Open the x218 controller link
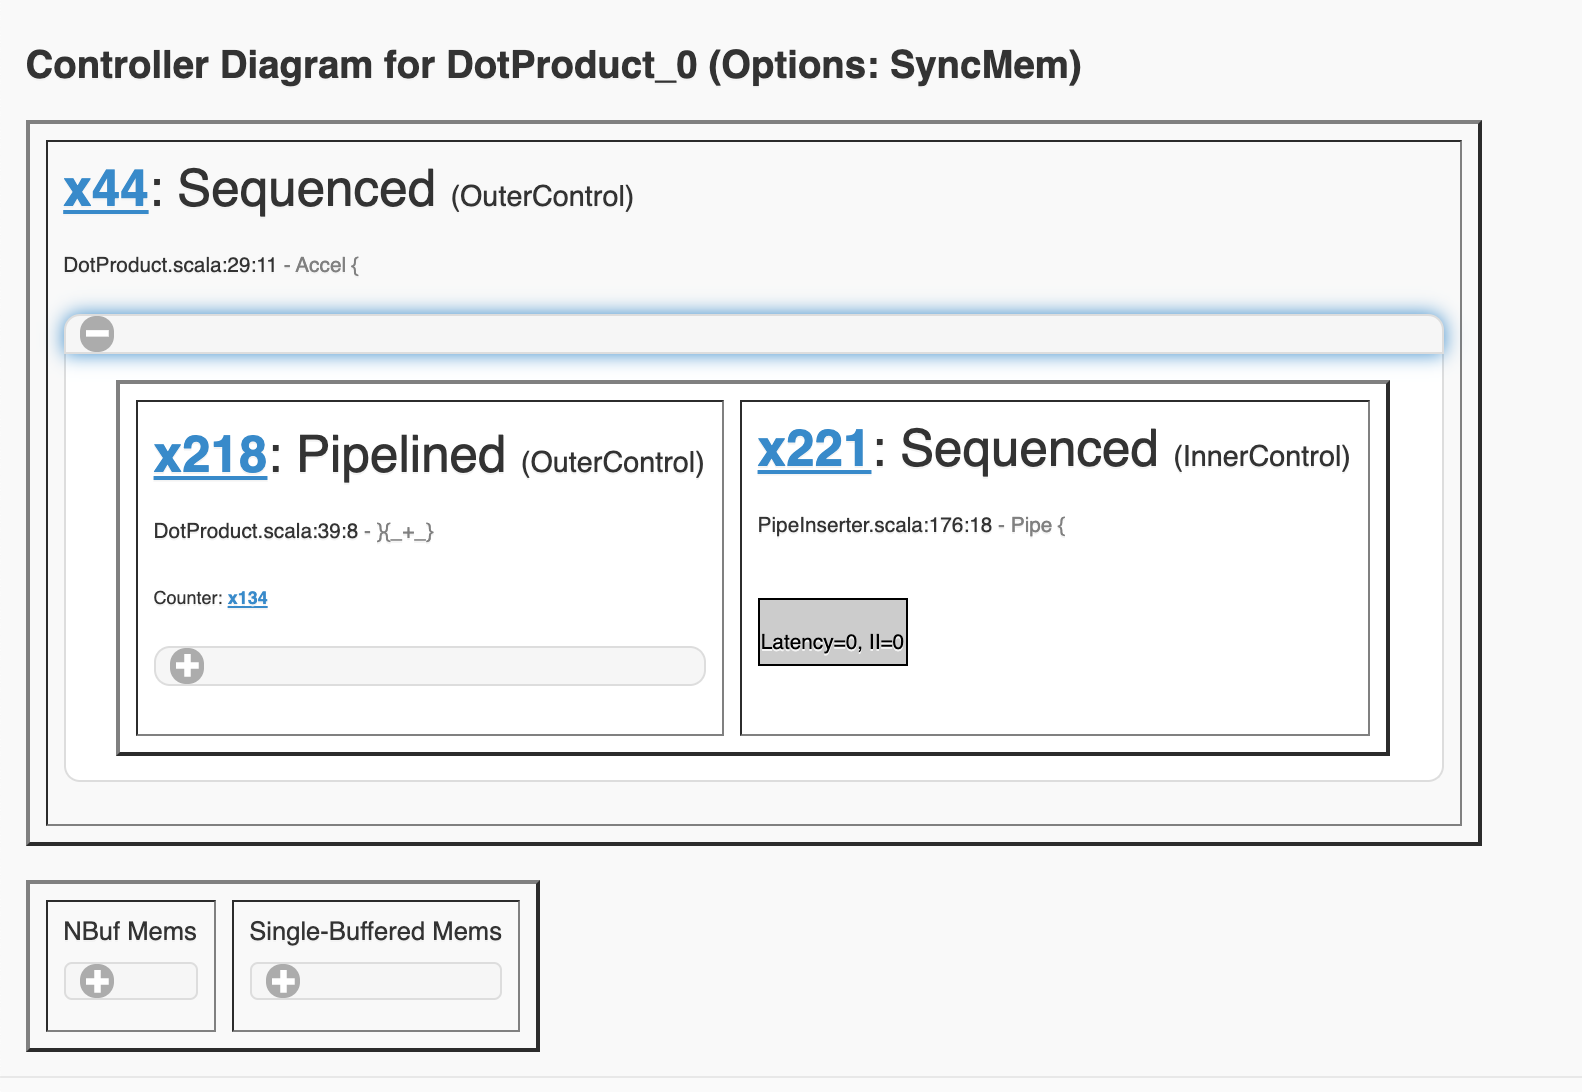 (210, 455)
